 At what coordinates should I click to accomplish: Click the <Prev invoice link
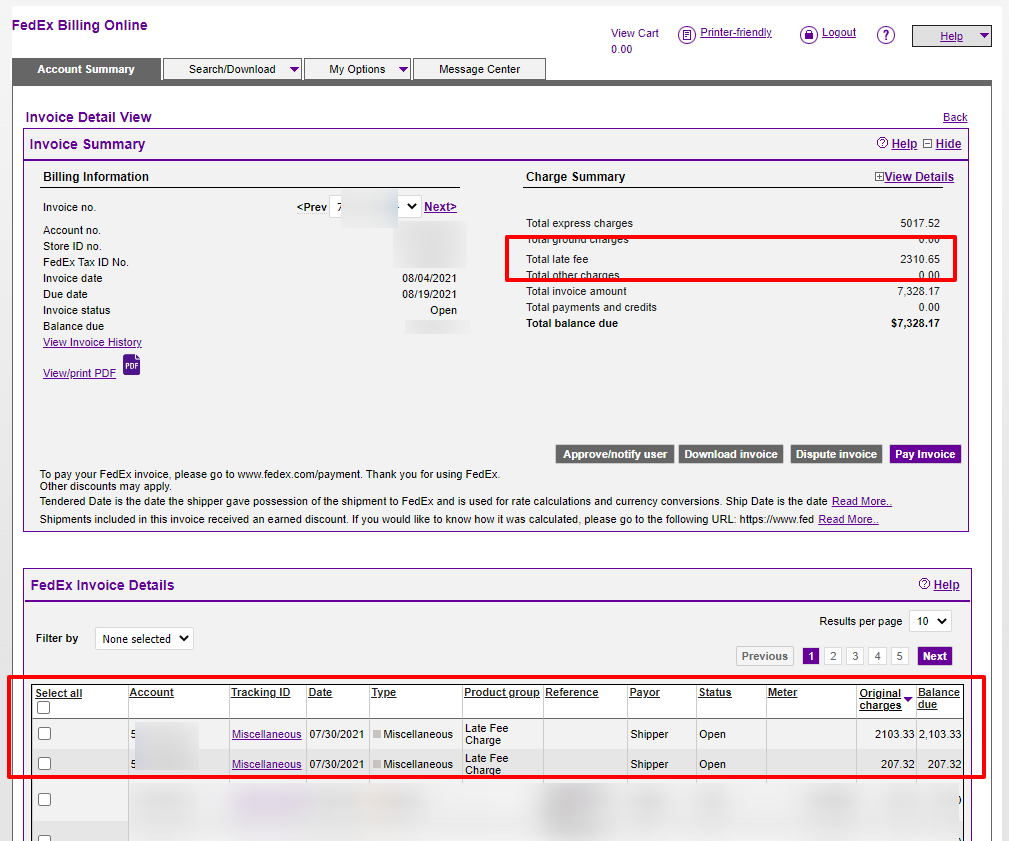pos(311,207)
